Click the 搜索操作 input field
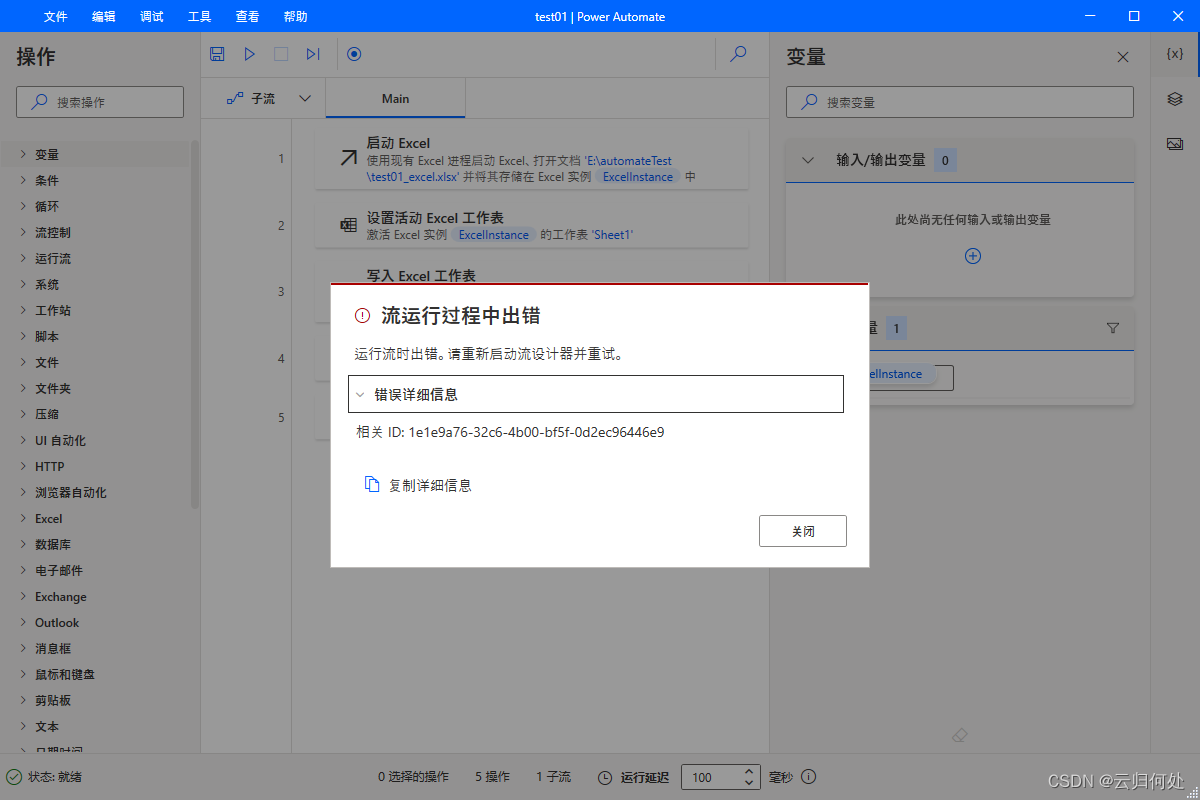 (99, 101)
